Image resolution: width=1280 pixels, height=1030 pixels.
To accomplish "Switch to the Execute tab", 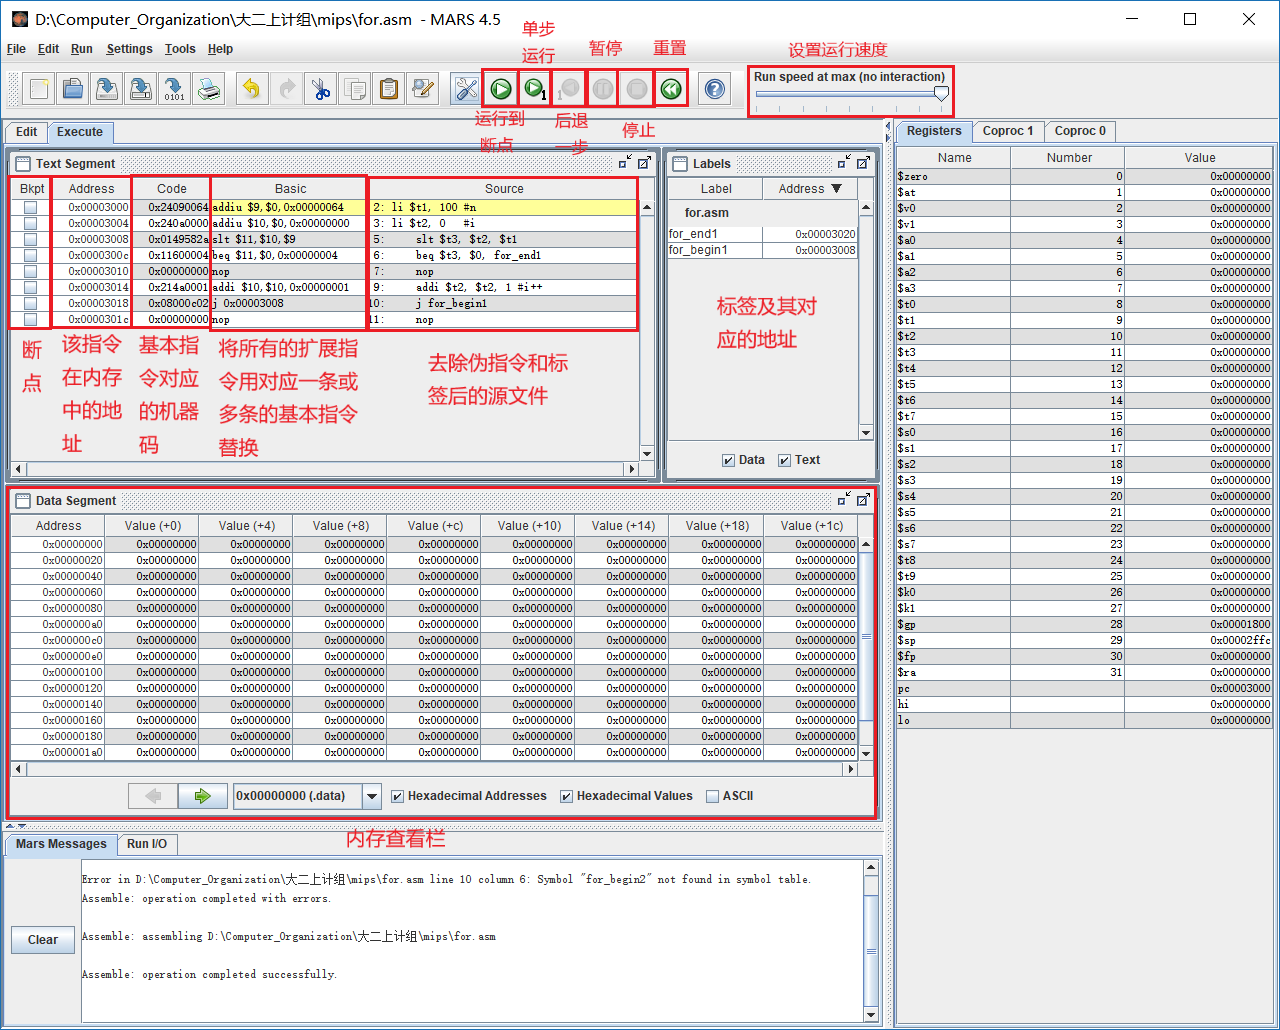I will 80,132.
